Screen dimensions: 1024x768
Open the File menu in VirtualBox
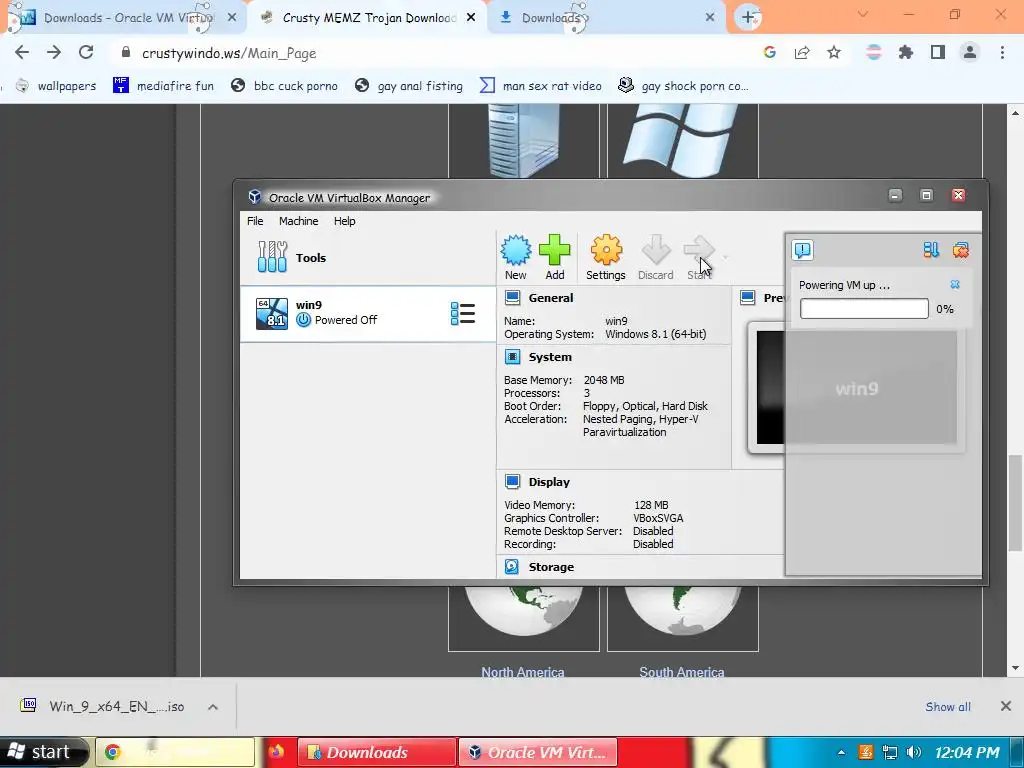click(x=255, y=221)
